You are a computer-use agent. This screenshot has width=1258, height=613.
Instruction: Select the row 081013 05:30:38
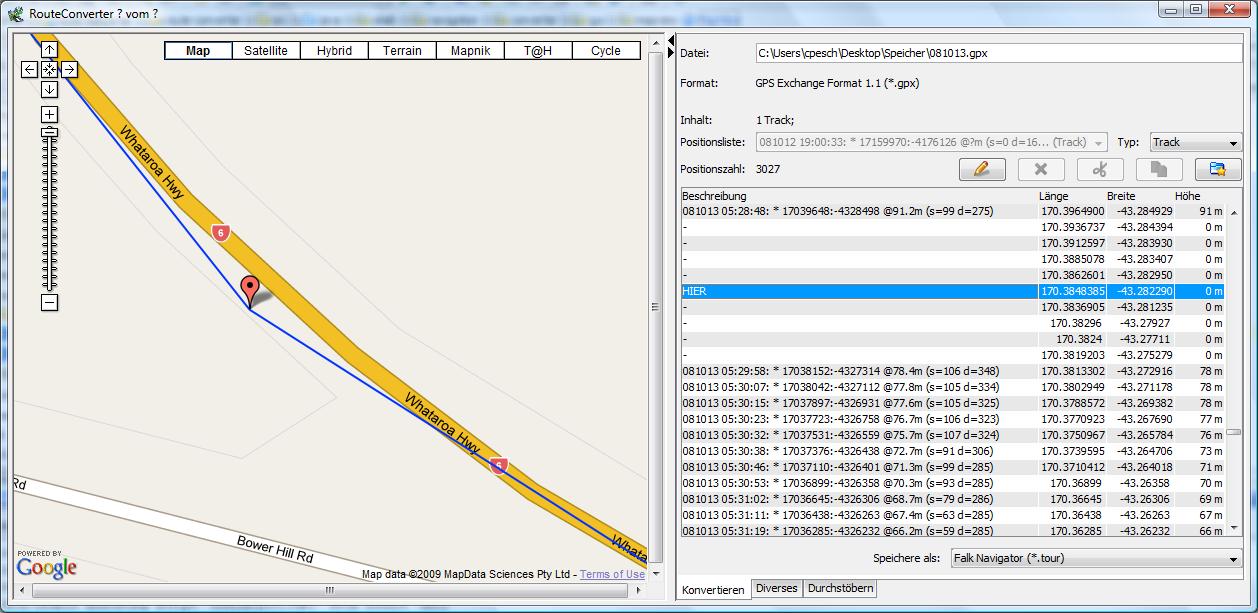coord(953,451)
